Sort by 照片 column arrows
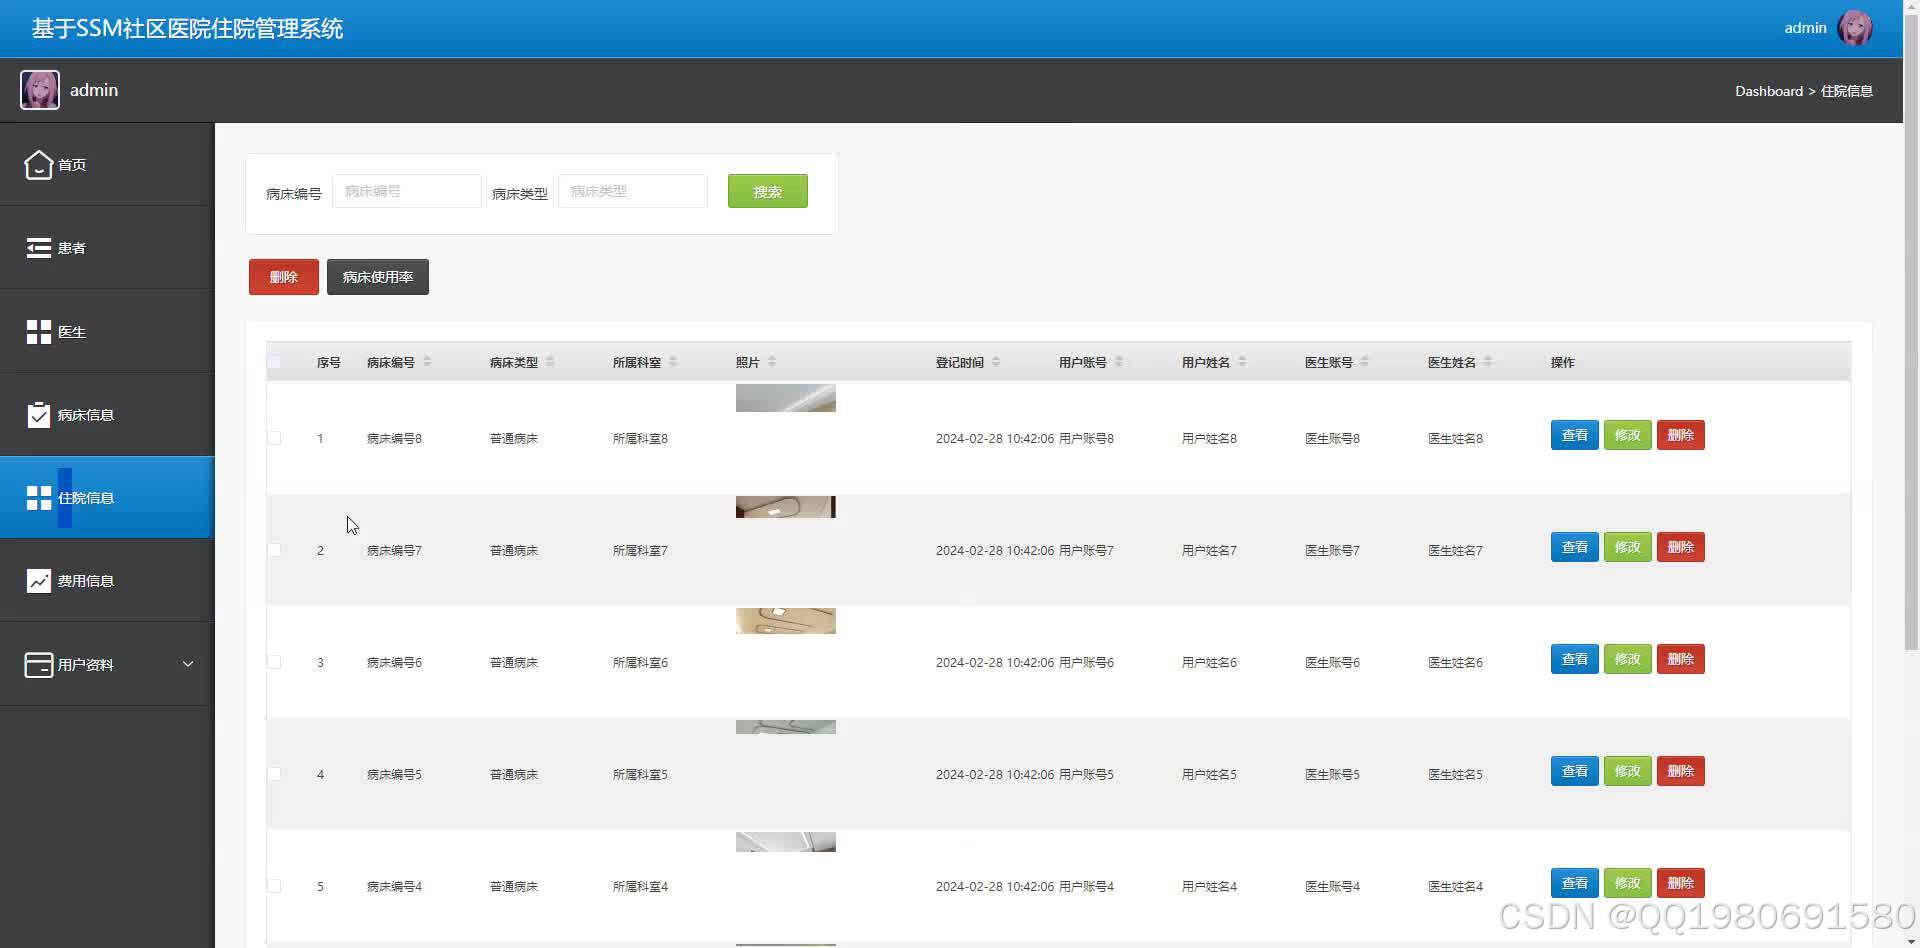 [x=772, y=361]
